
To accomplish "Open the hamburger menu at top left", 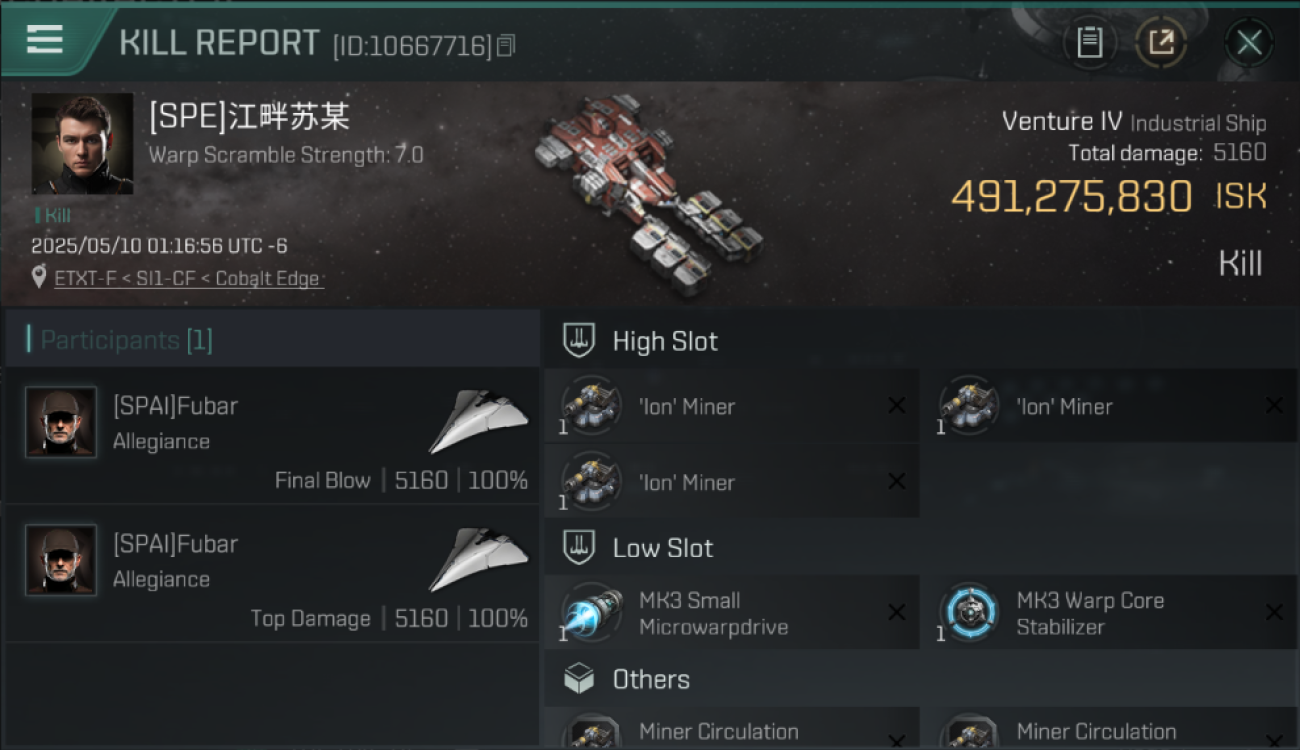I will [45, 40].
